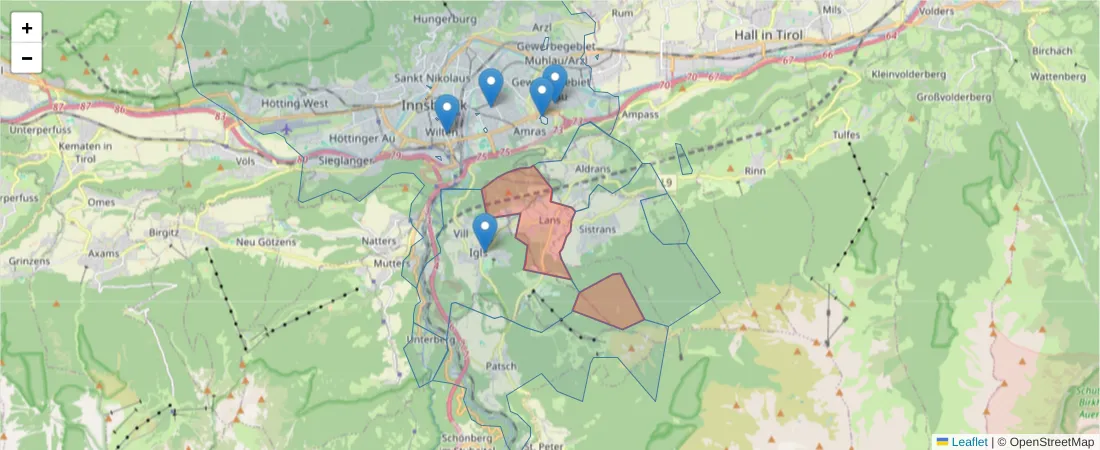The width and height of the screenshot is (1100, 450).
Task: Click the 'Hall in Tirol' label
Action: (x=768, y=34)
